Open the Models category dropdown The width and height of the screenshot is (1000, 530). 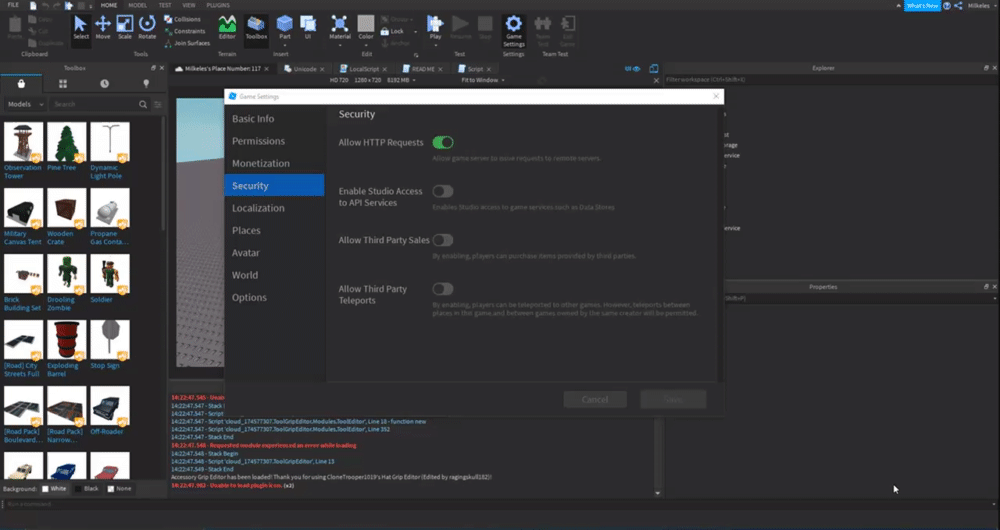click(x=25, y=104)
